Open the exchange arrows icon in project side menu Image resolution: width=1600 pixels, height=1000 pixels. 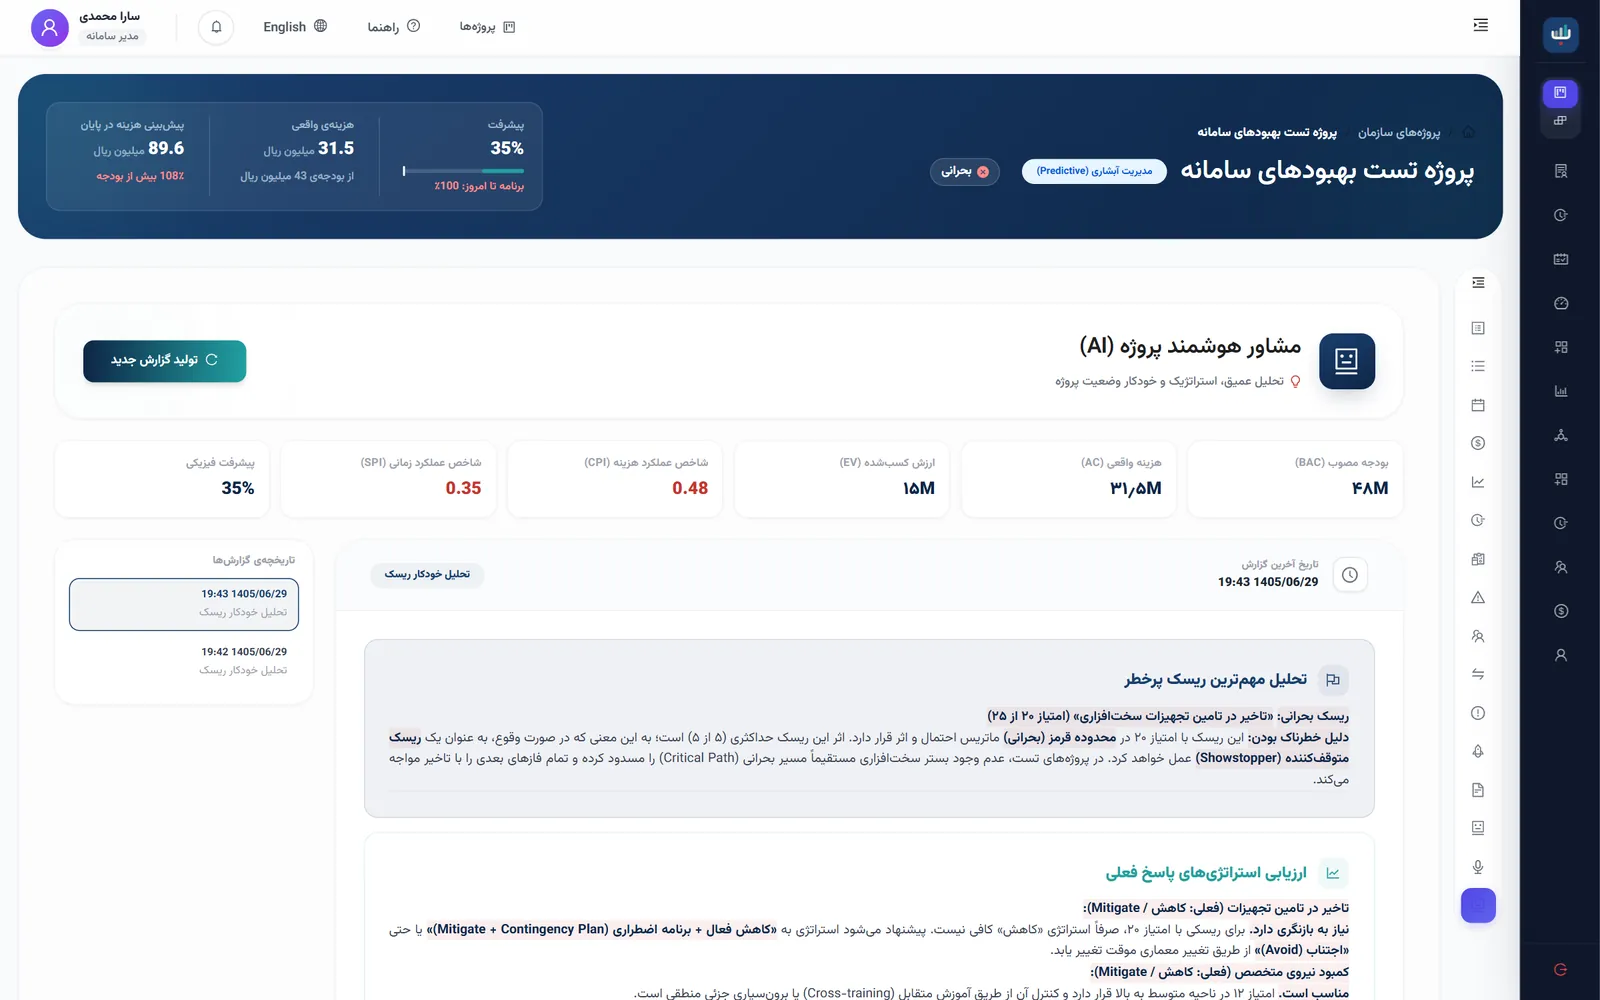1478,674
